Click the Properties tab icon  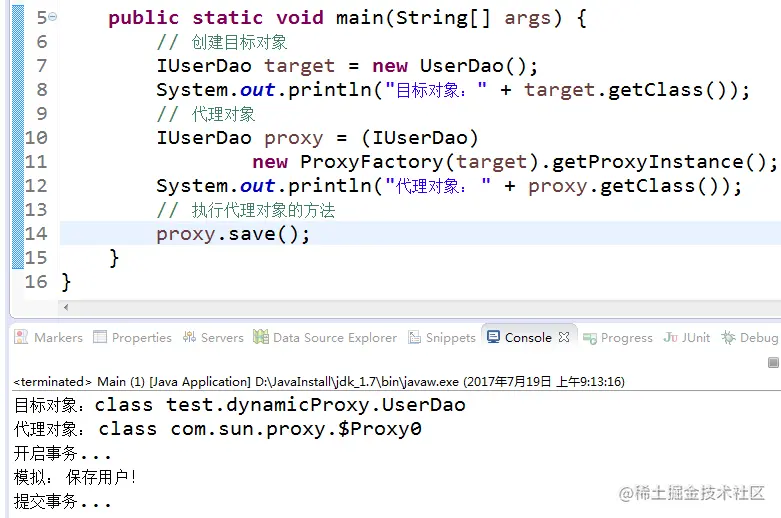(x=100, y=337)
